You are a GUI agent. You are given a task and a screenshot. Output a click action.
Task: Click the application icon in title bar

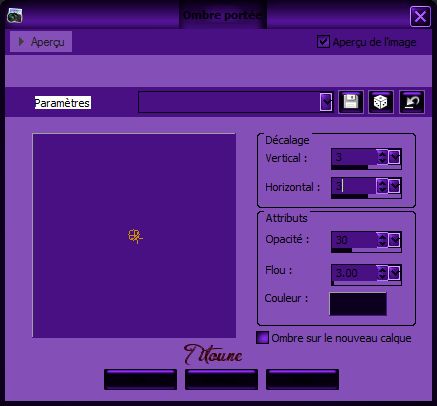tap(15, 15)
